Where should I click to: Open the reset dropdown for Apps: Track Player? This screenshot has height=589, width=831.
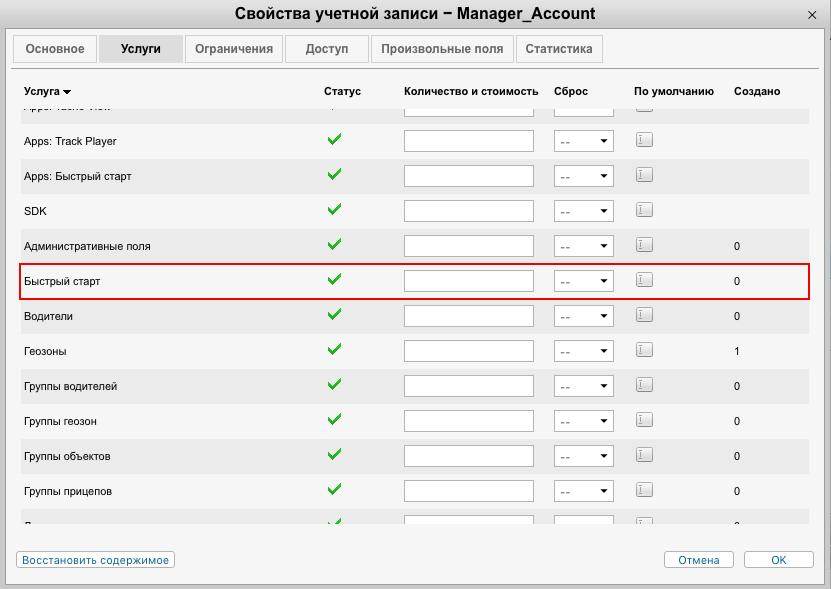(584, 142)
